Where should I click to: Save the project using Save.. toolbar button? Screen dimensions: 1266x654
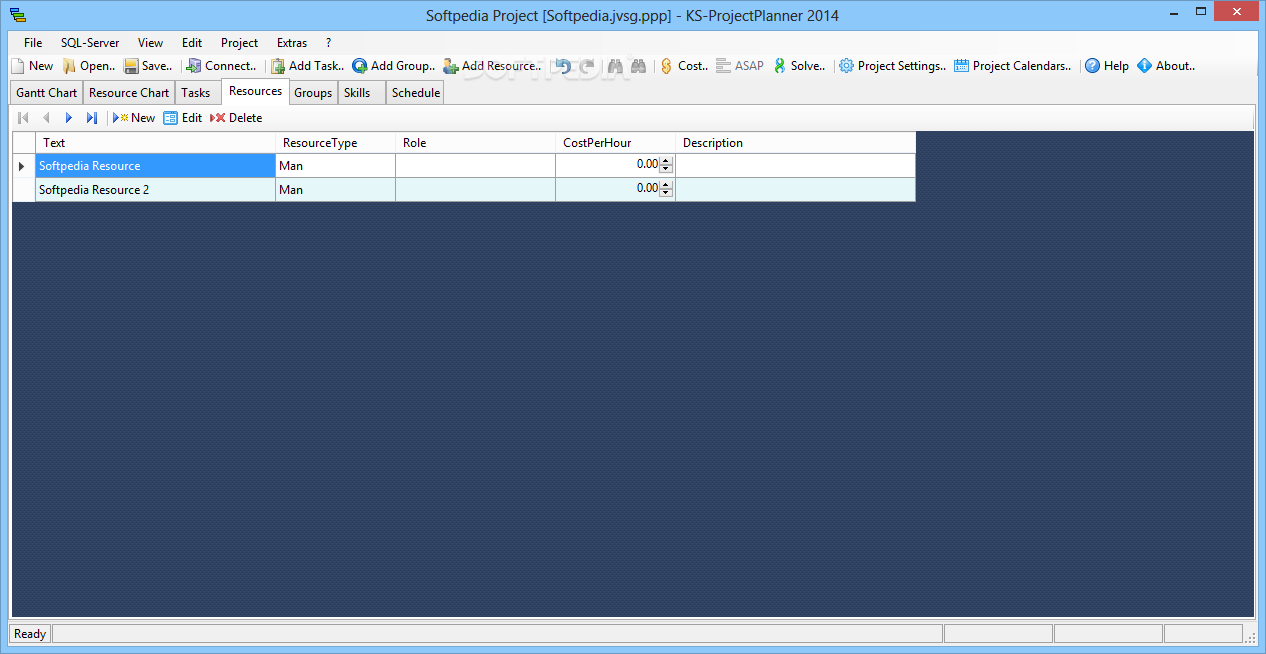click(149, 66)
